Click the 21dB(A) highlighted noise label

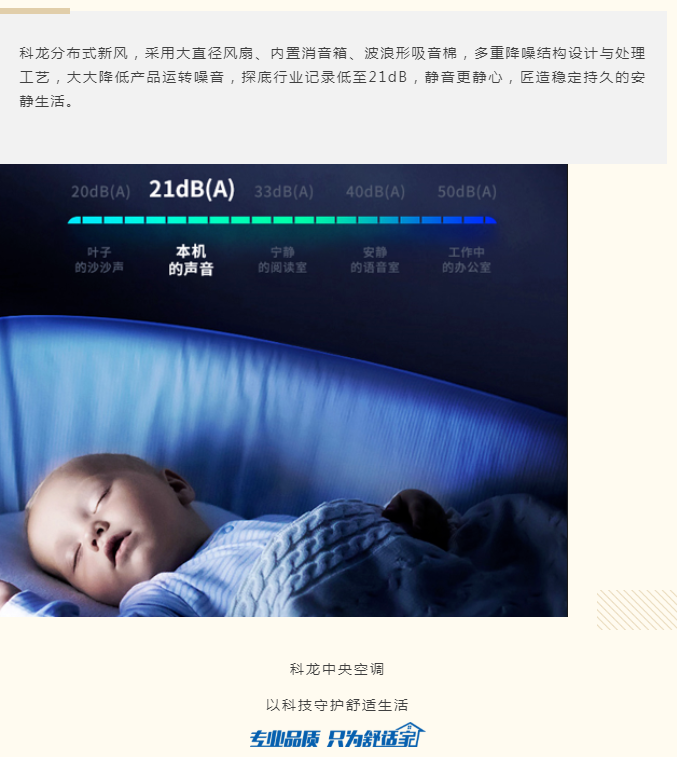[x=192, y=189]
